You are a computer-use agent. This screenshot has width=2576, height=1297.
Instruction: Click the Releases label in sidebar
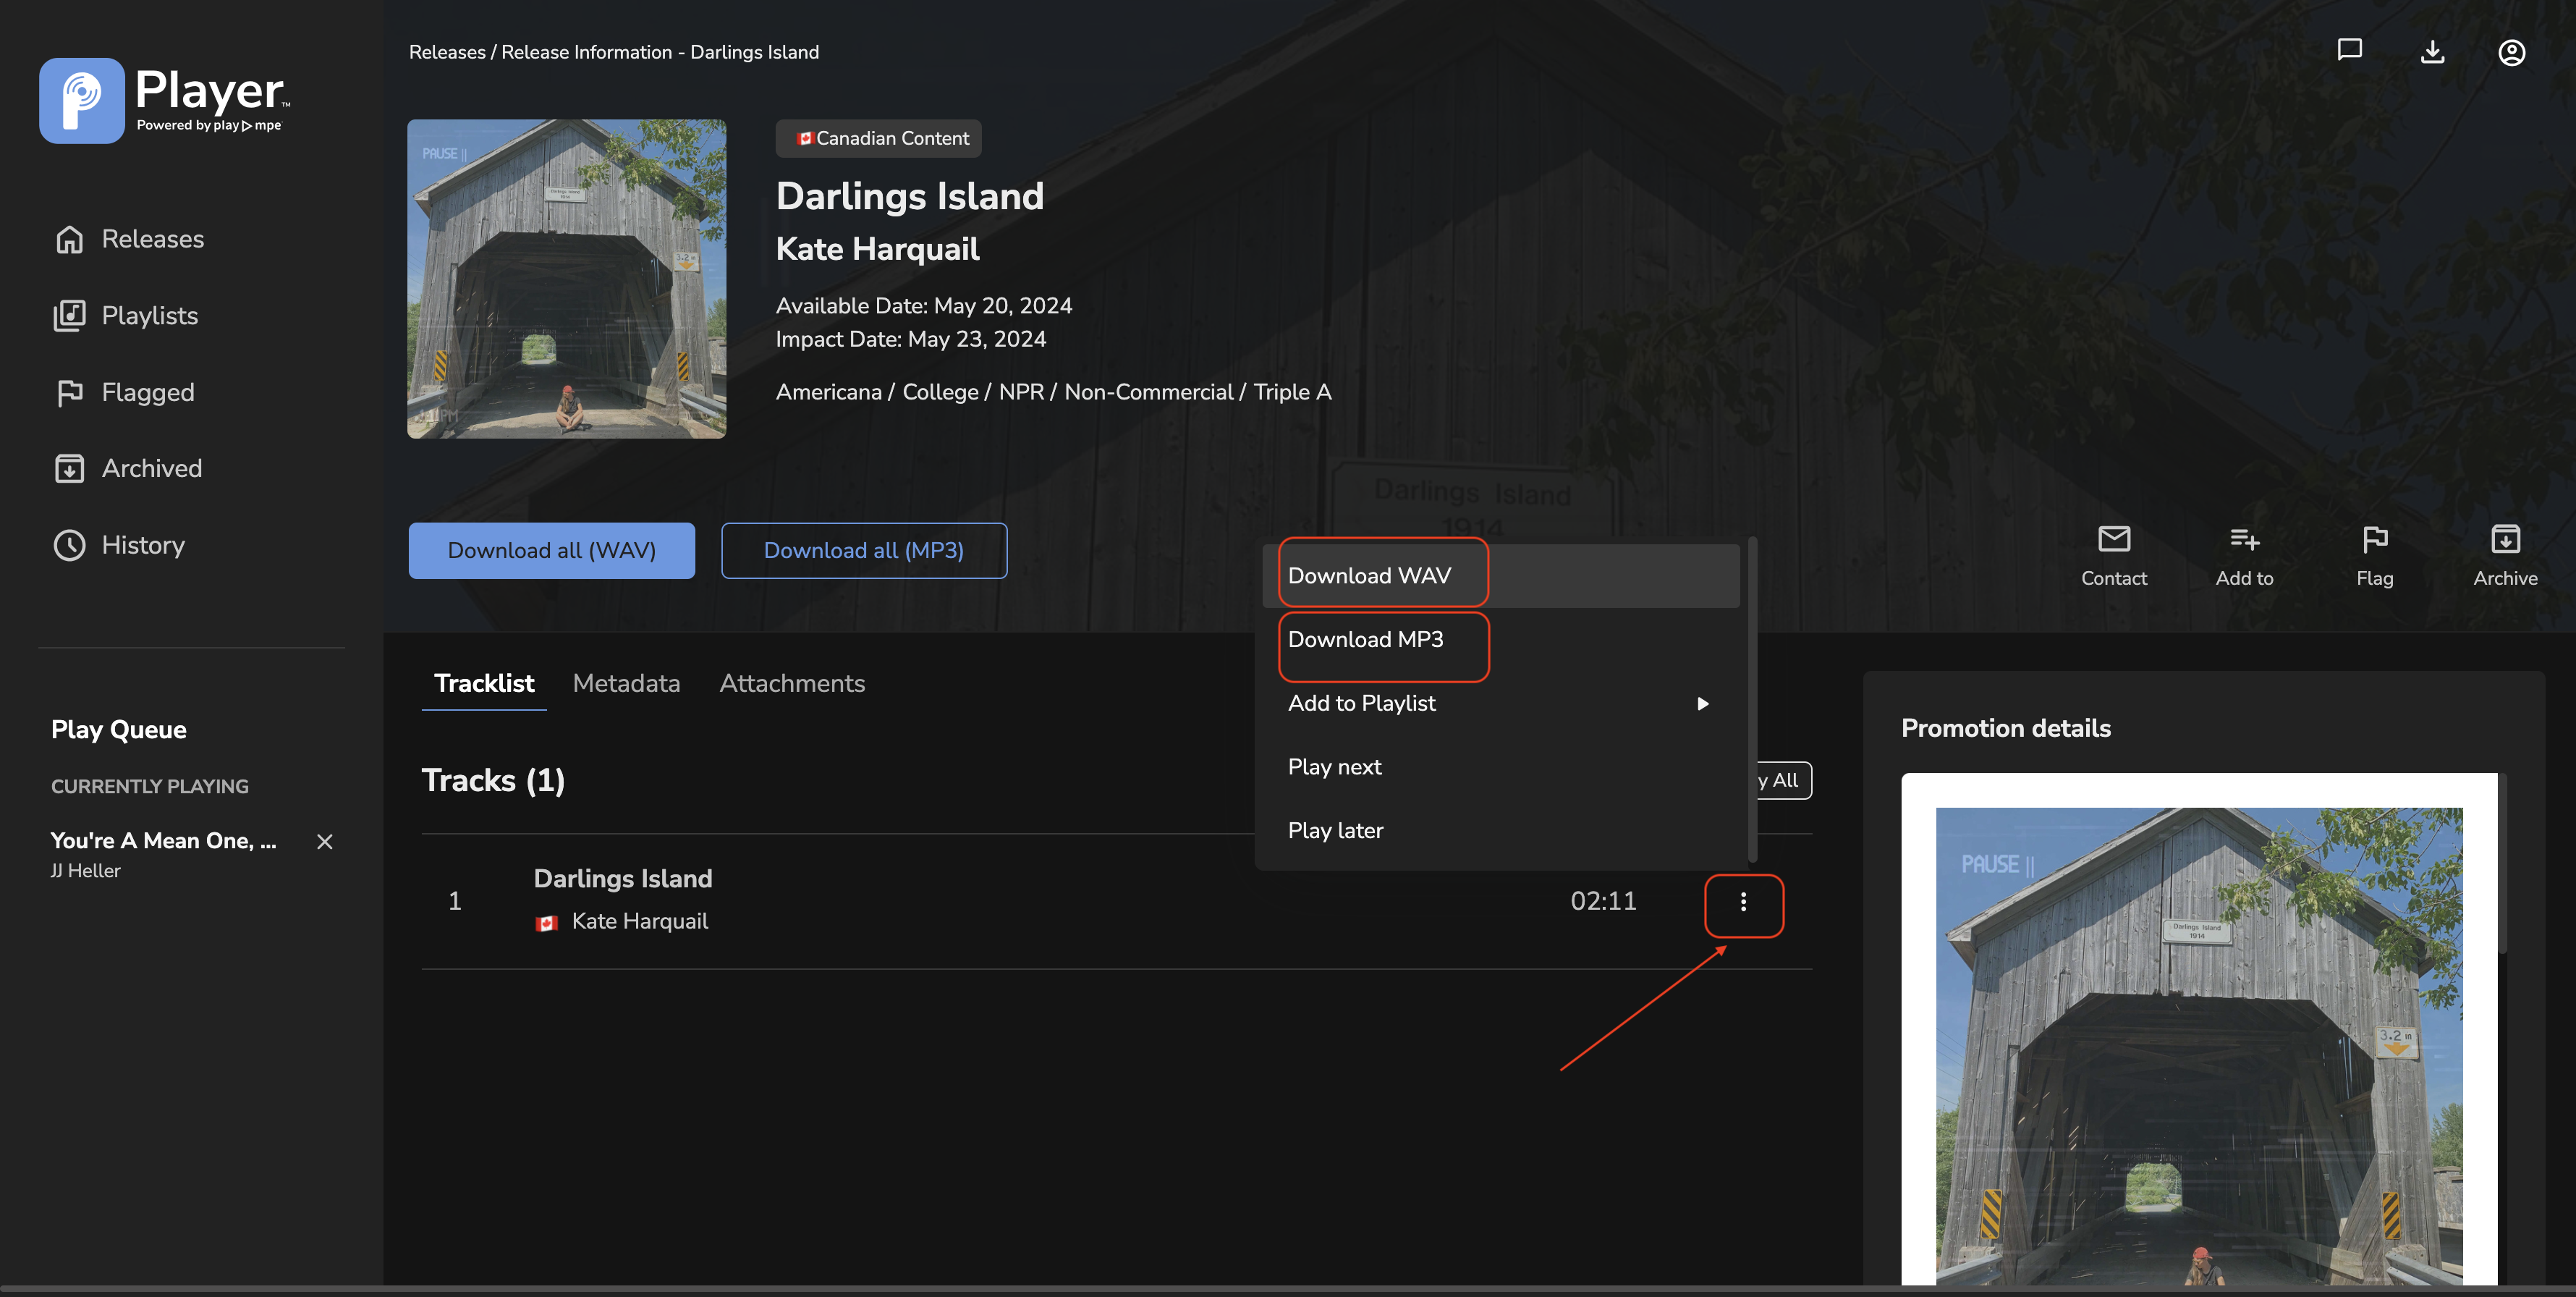point(153,239)
